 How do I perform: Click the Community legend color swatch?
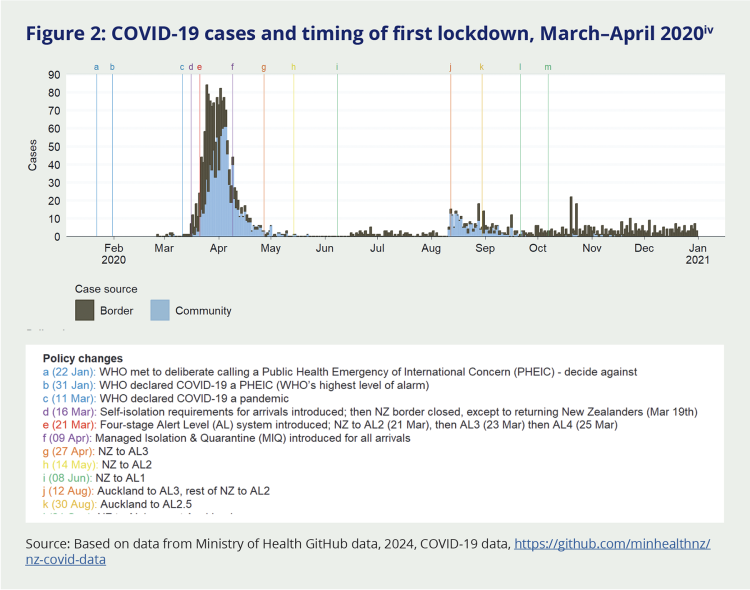click(160, 310)
